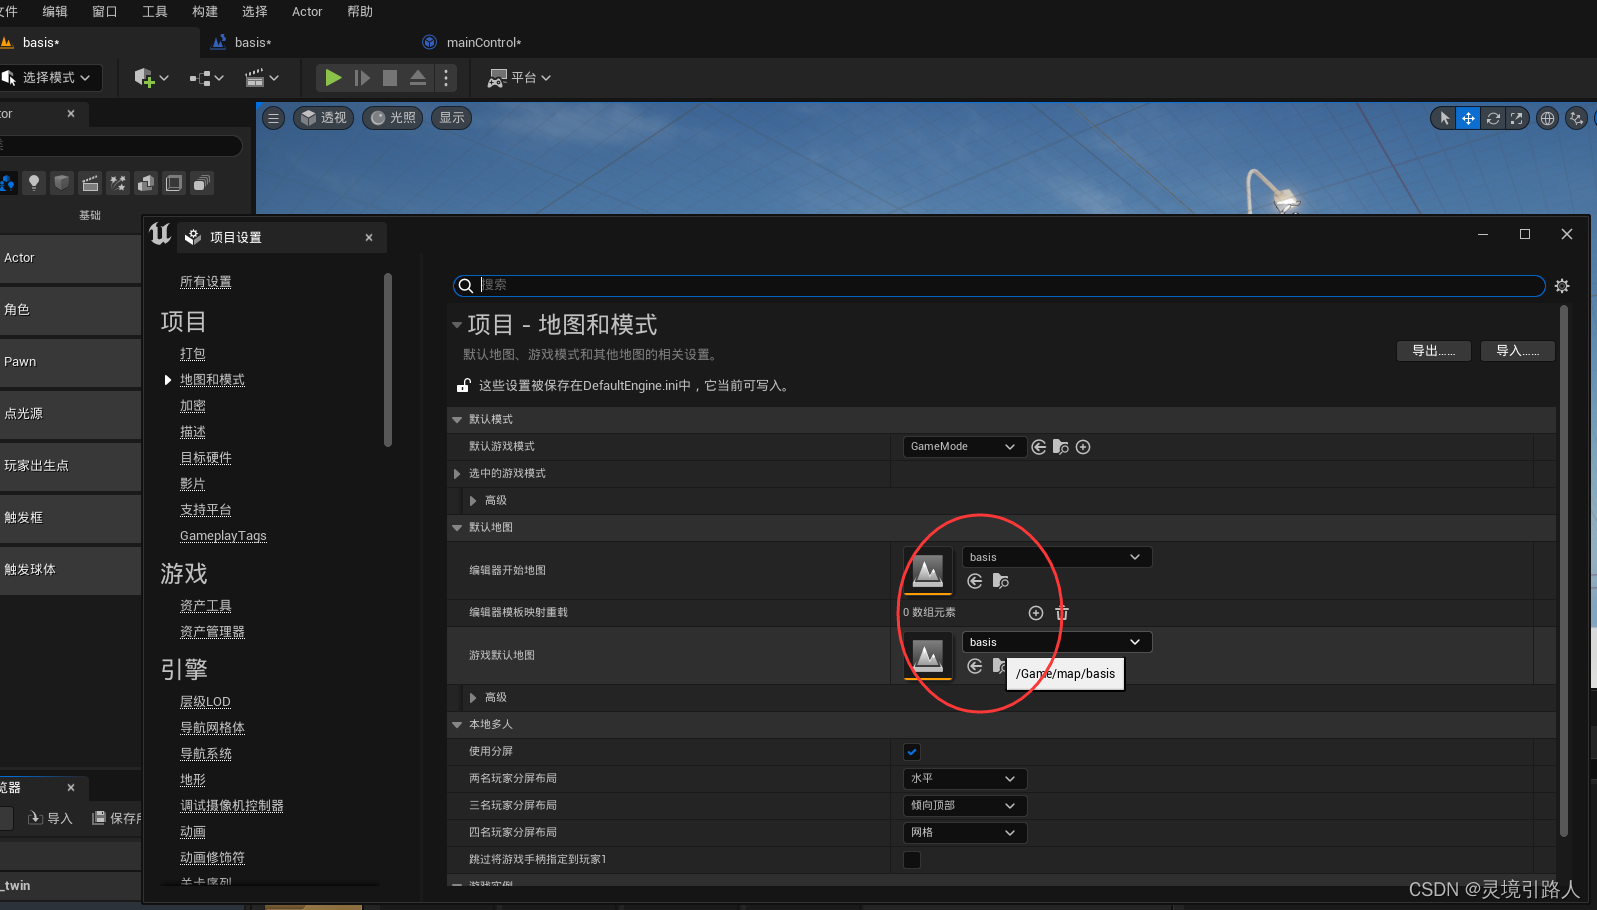Toggle the world coordinate globe icon

coord(1547,118)
